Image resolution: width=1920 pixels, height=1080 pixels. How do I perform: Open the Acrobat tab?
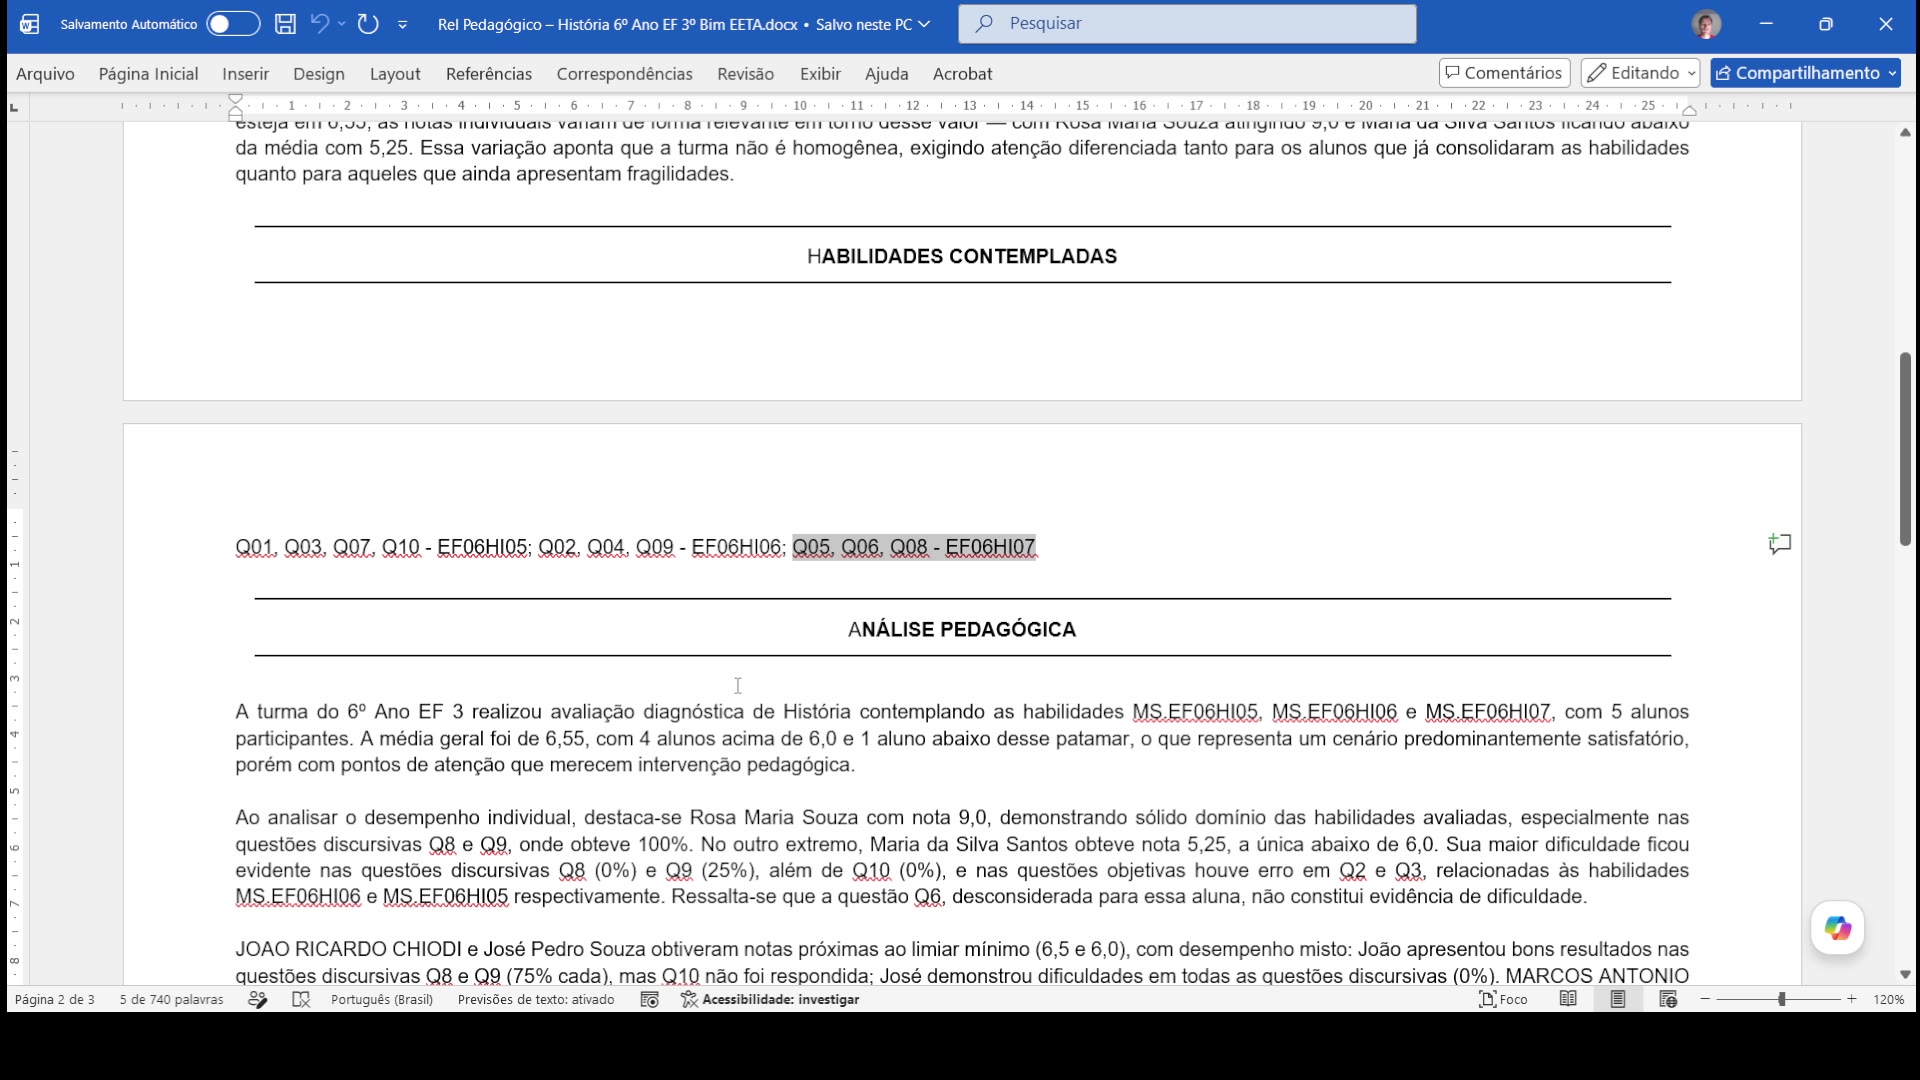[x=962, y=74]
